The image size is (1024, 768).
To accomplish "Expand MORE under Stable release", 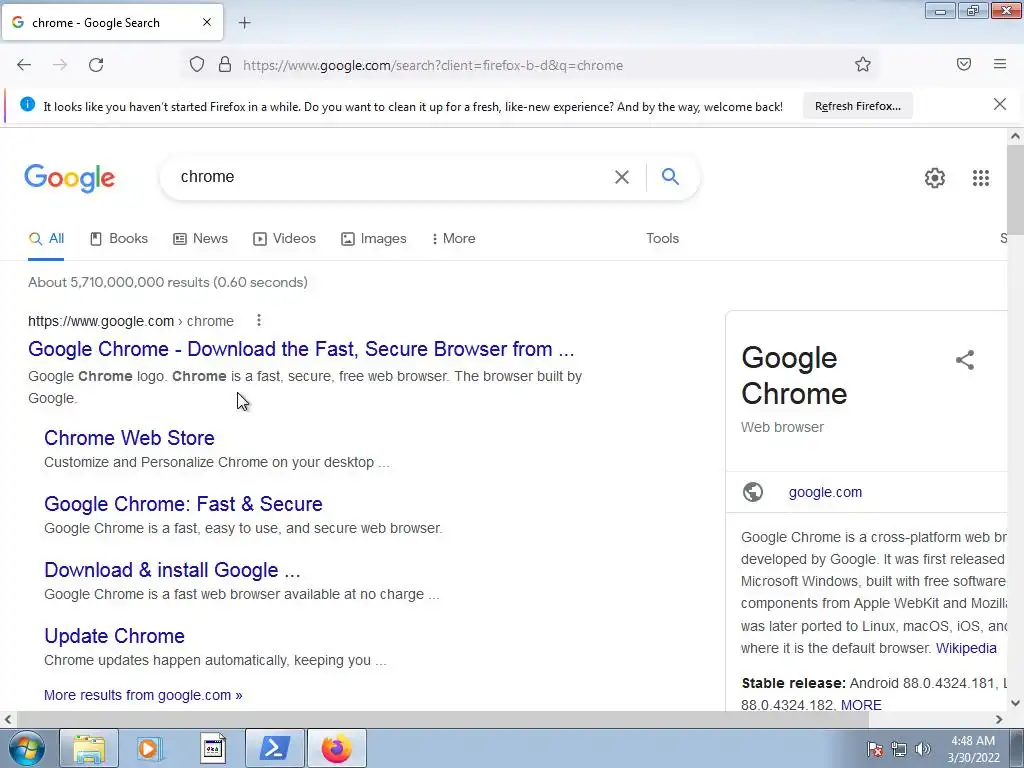I will pyautogui.click(x=861, y=705).
